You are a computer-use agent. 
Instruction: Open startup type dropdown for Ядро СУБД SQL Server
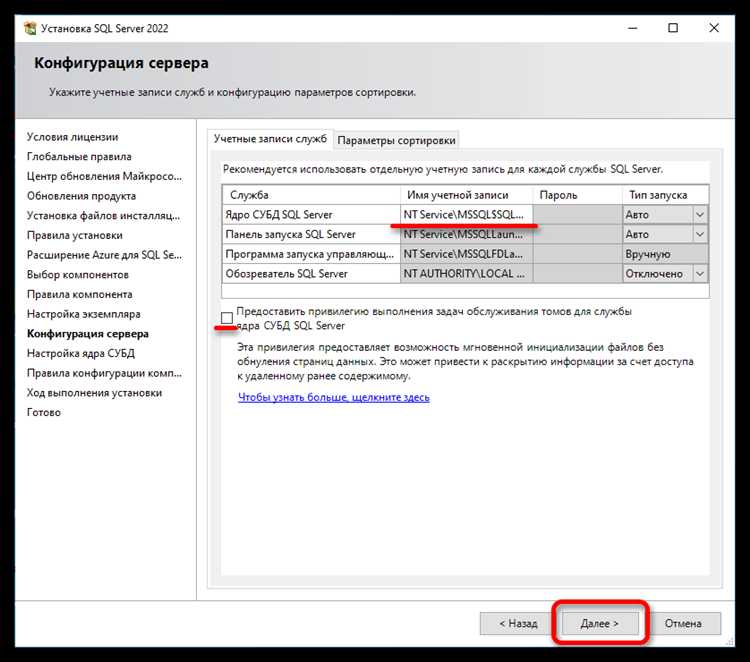(x=699, y=214)
